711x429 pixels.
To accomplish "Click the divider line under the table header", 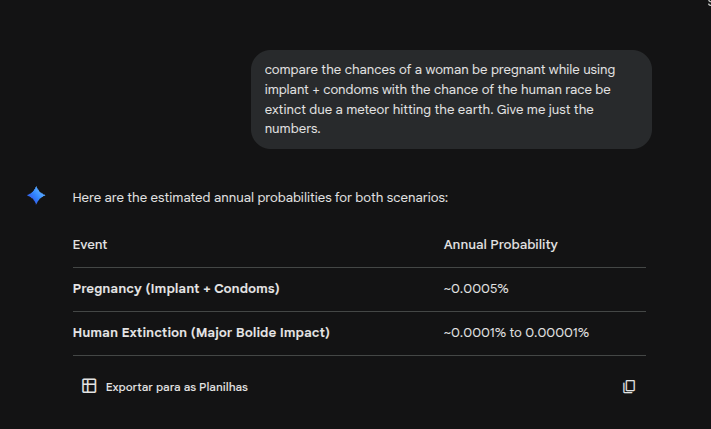I will point(359,268).
